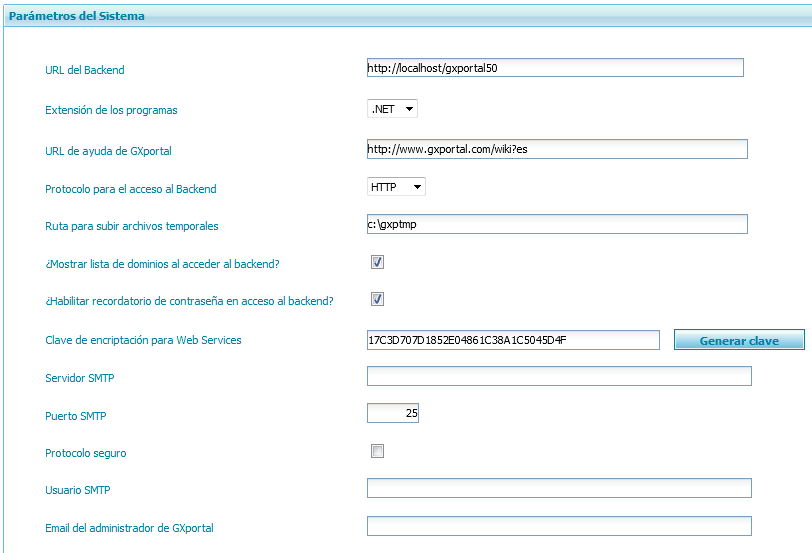Select the encryption key text field

[513, 340]
